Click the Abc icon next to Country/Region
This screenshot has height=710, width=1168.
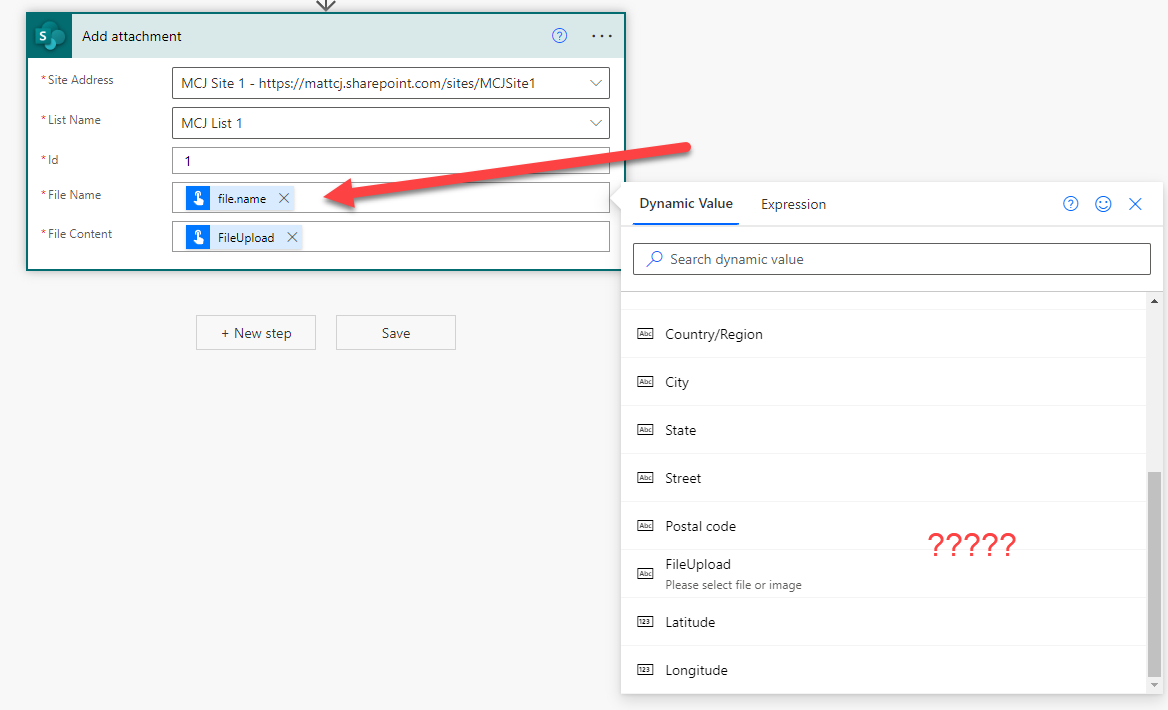[646, 334]
